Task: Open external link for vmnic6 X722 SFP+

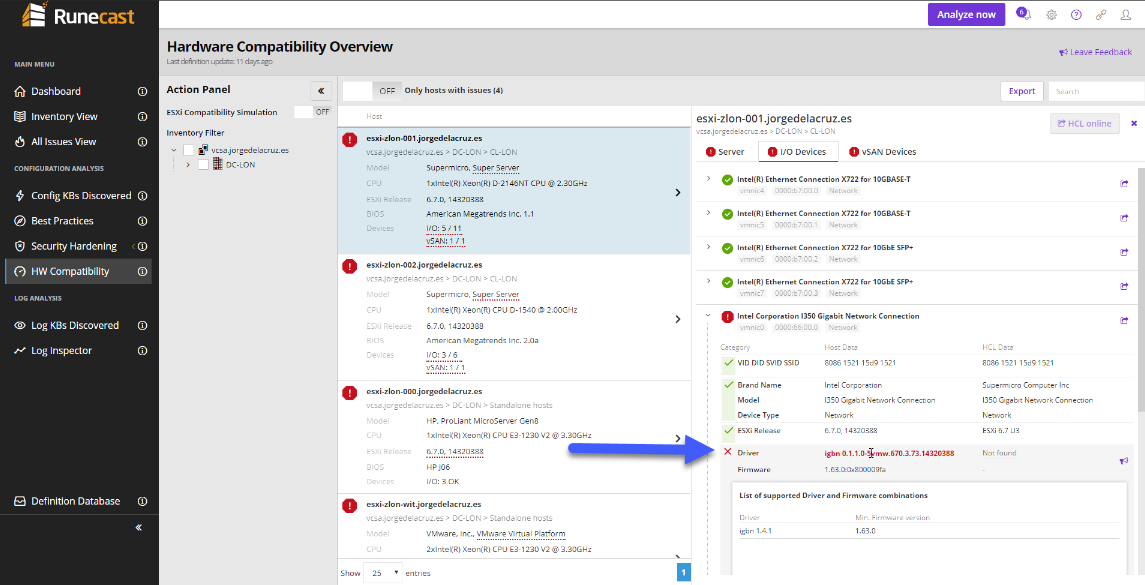Action: pyautogui.click(x=1124, y=253)
